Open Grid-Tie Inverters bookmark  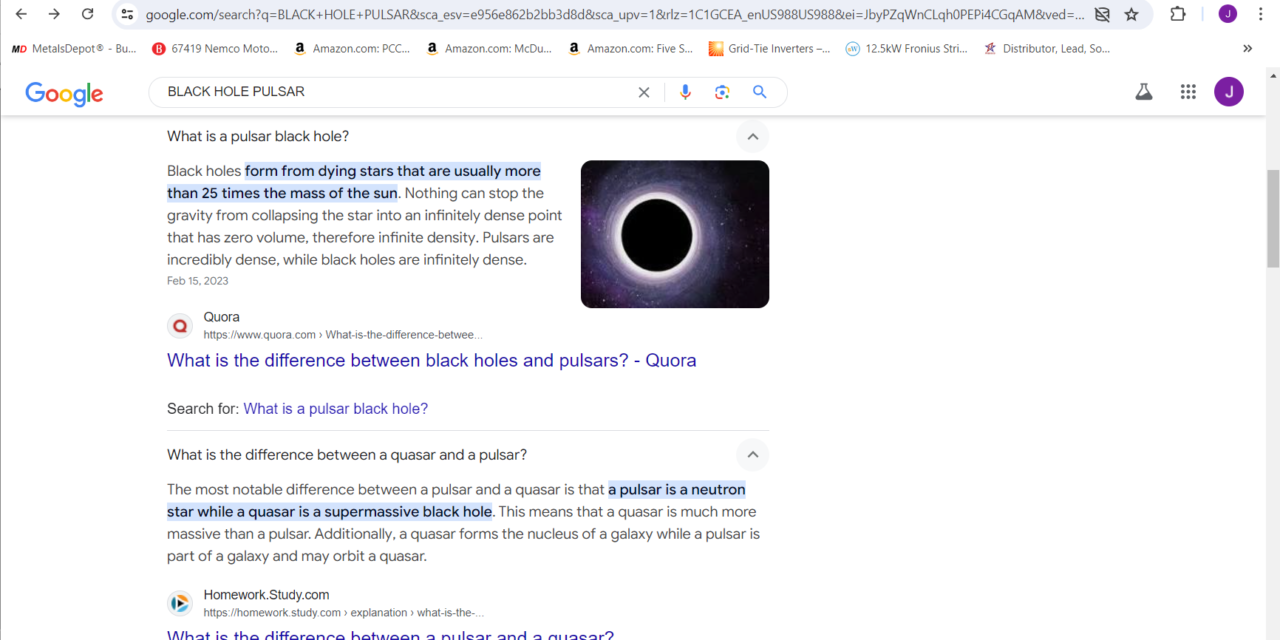click(x=769, y=48)
